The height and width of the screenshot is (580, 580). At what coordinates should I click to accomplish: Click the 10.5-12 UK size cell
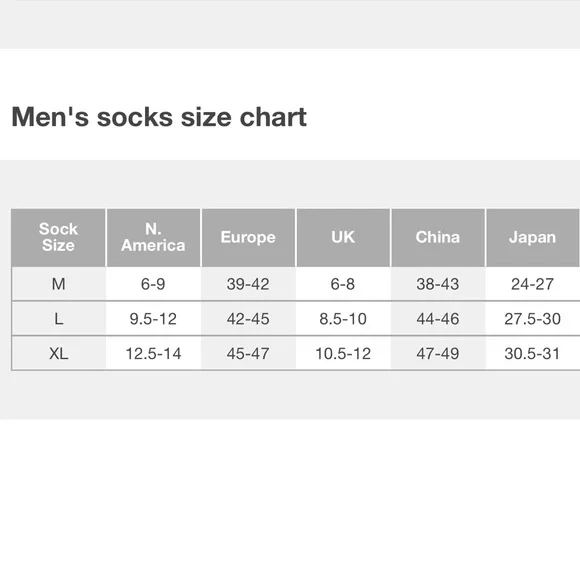coord(343,354)
